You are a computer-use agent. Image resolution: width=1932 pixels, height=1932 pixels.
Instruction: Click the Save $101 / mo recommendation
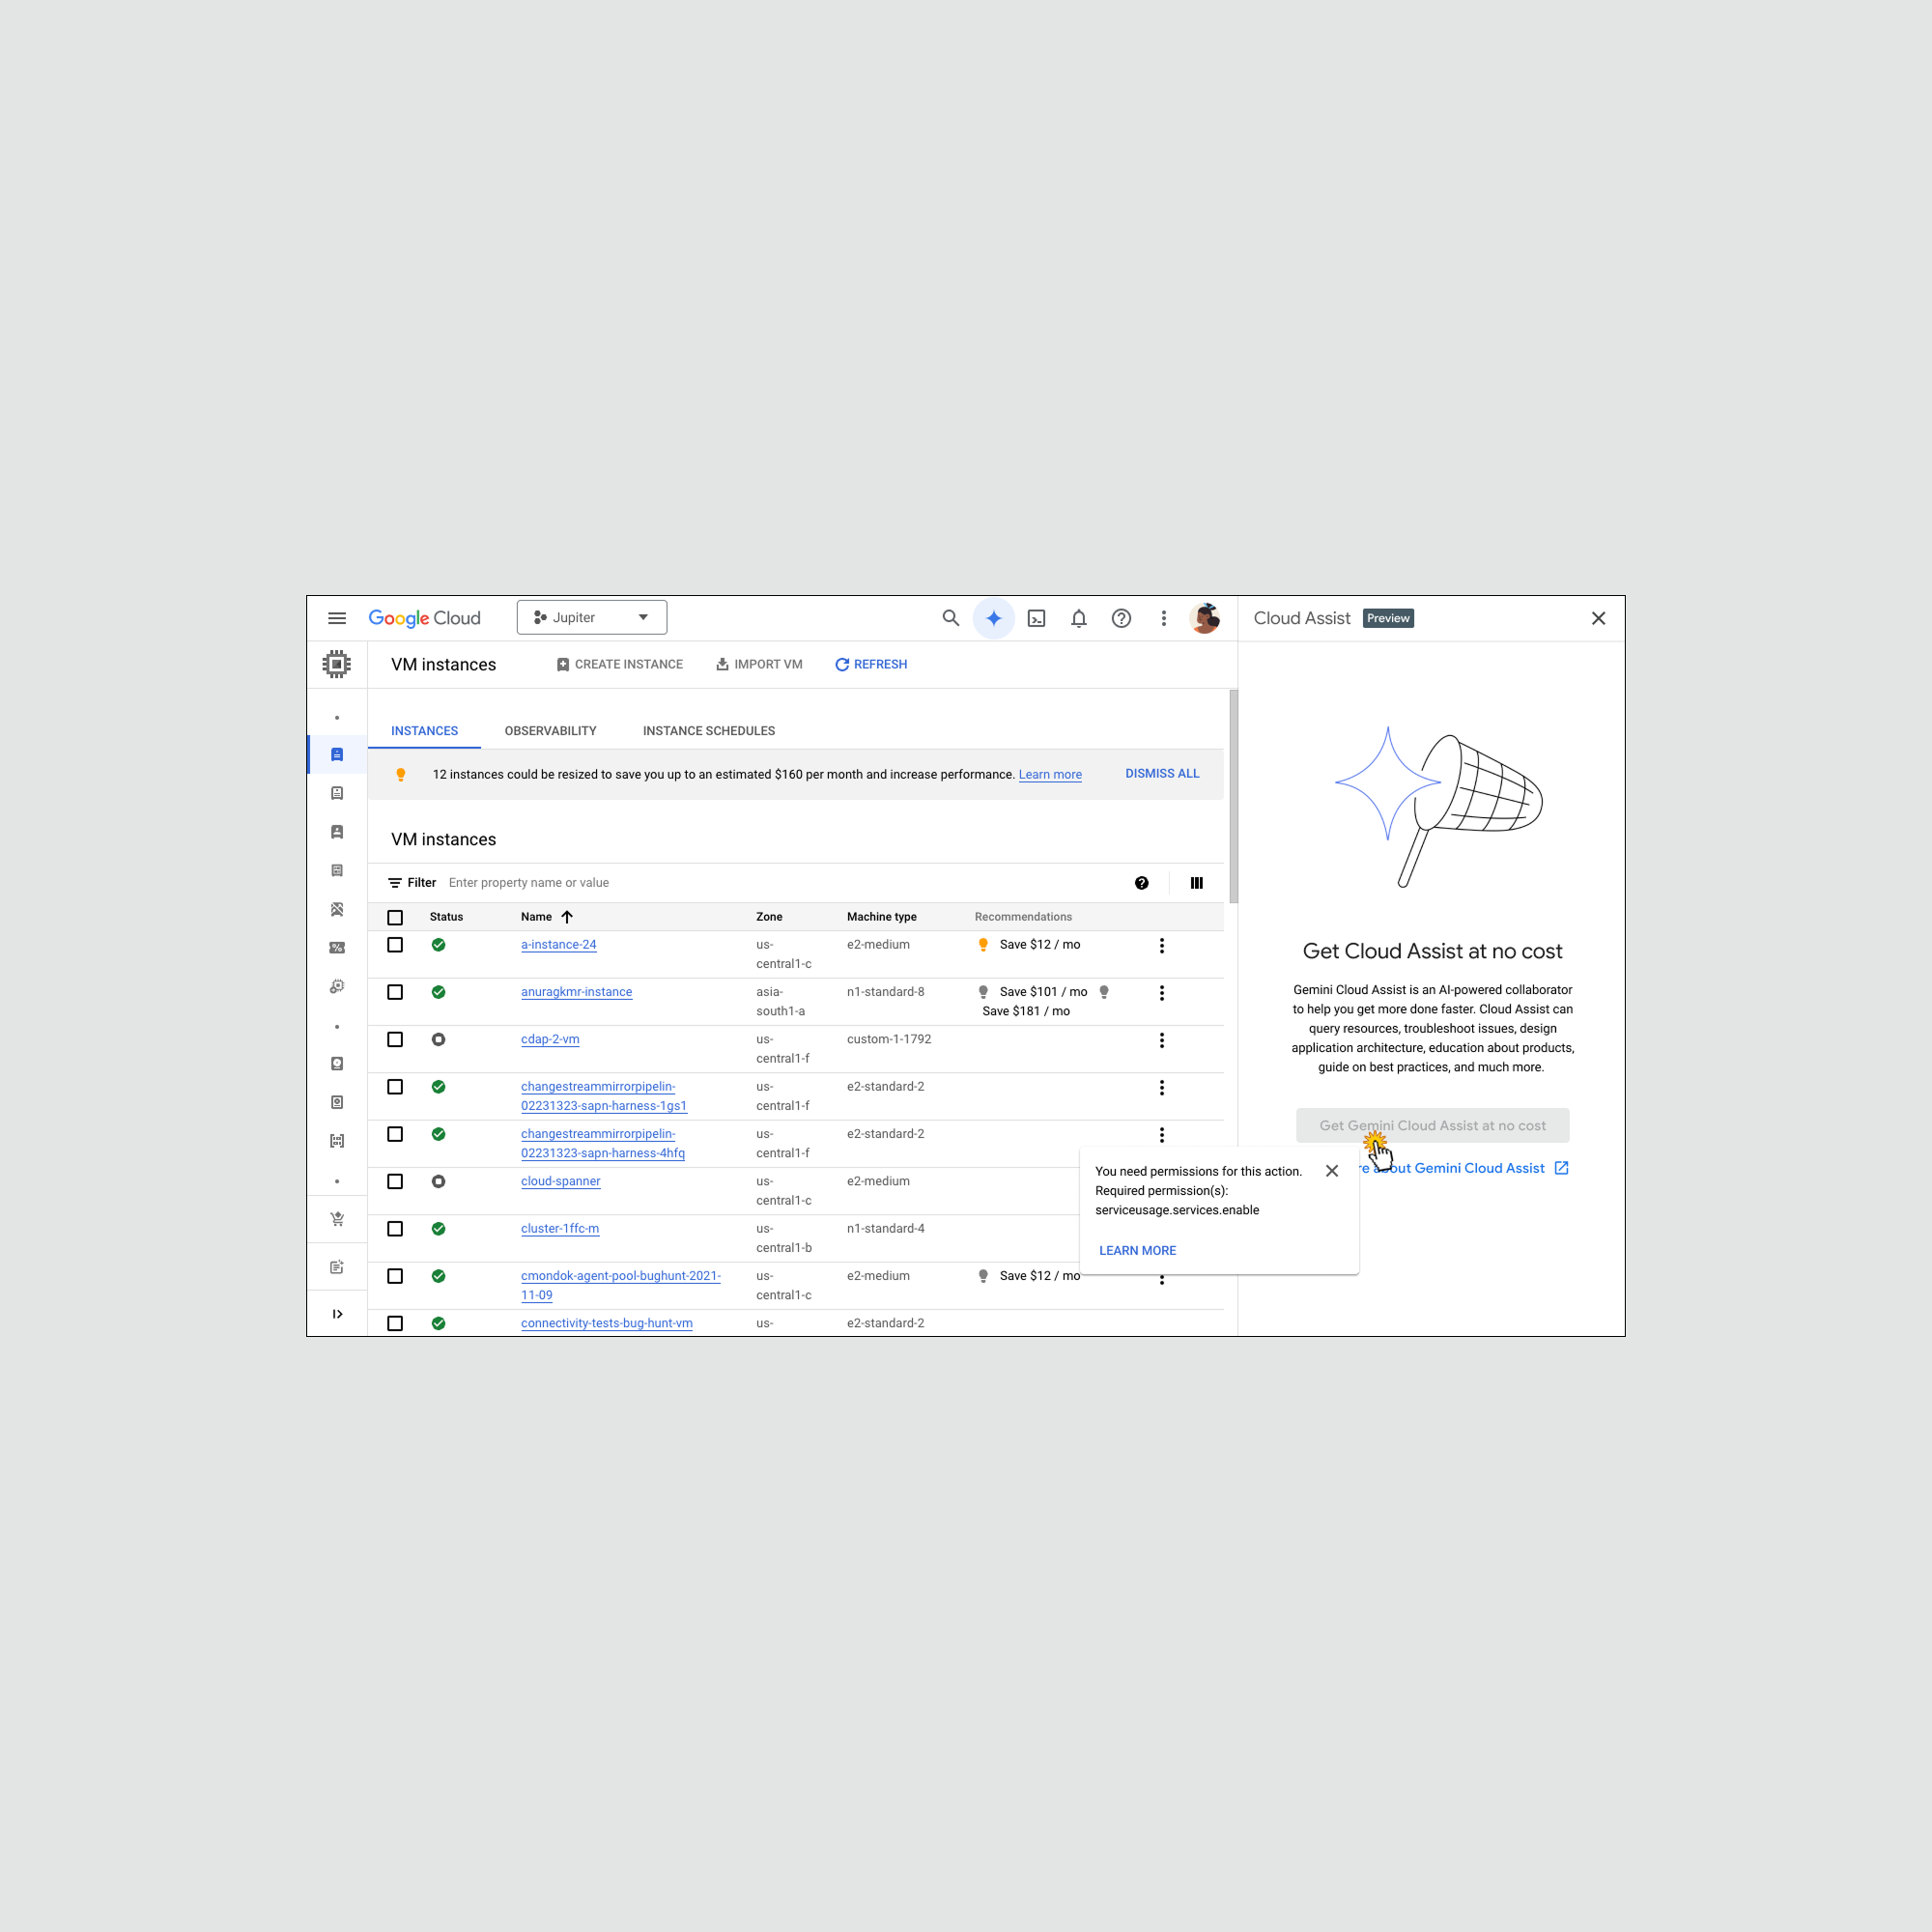(x=1043, y=992)
